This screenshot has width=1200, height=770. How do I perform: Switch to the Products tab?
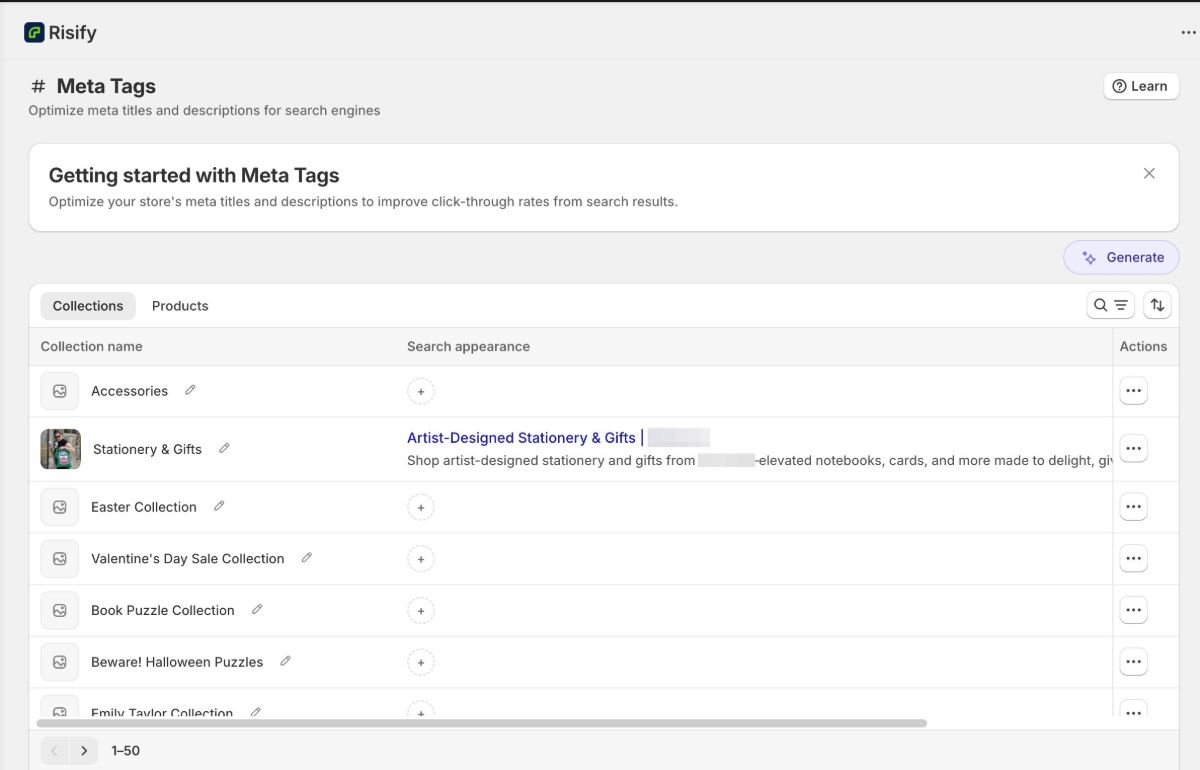point(180,306)
